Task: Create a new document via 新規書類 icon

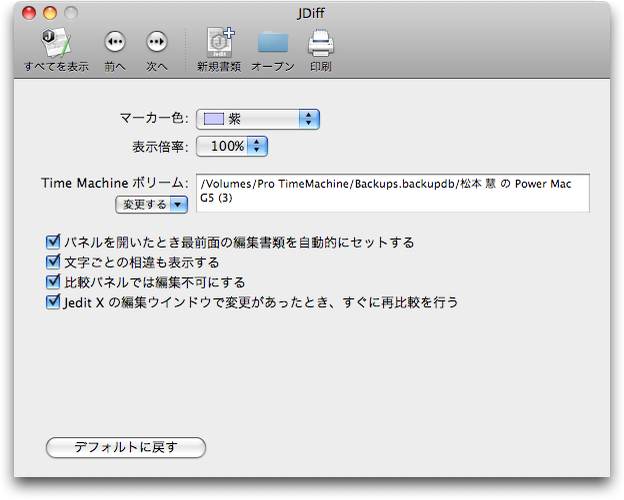Action: (219, 42)
